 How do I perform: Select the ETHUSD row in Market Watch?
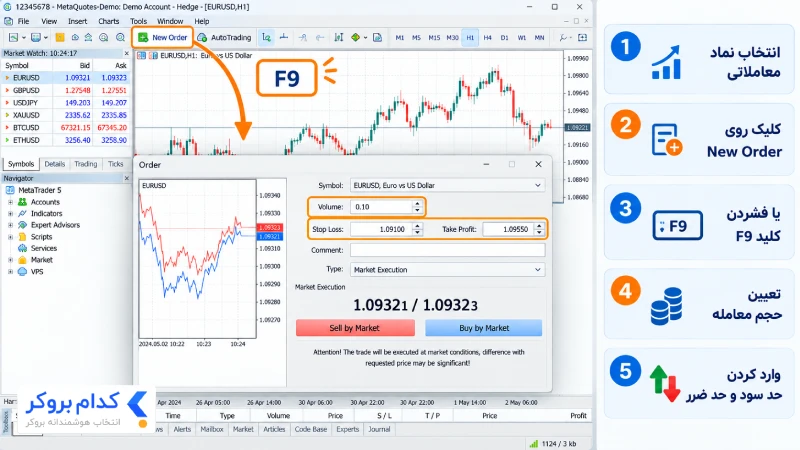66,140
